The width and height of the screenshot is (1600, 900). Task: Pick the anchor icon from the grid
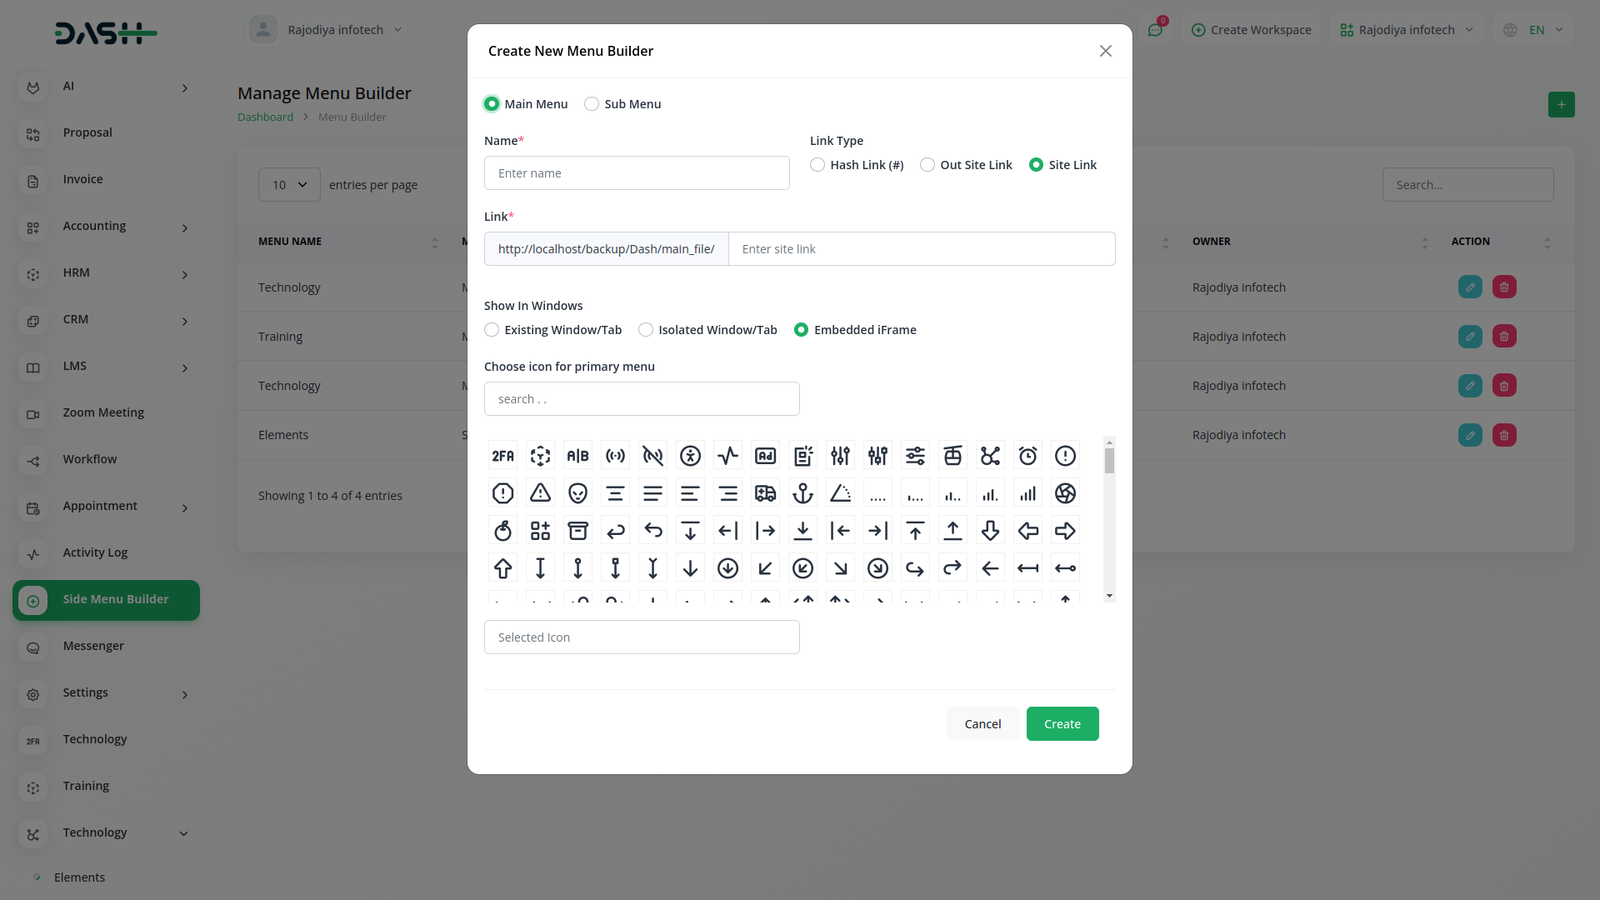803,493
